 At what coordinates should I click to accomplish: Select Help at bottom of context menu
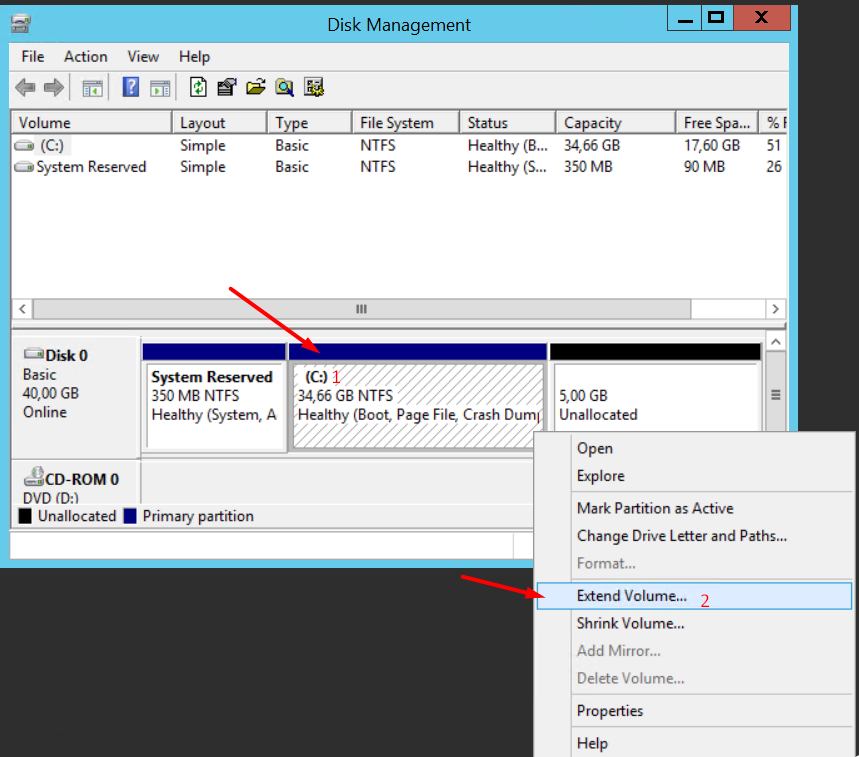point(694,743)
